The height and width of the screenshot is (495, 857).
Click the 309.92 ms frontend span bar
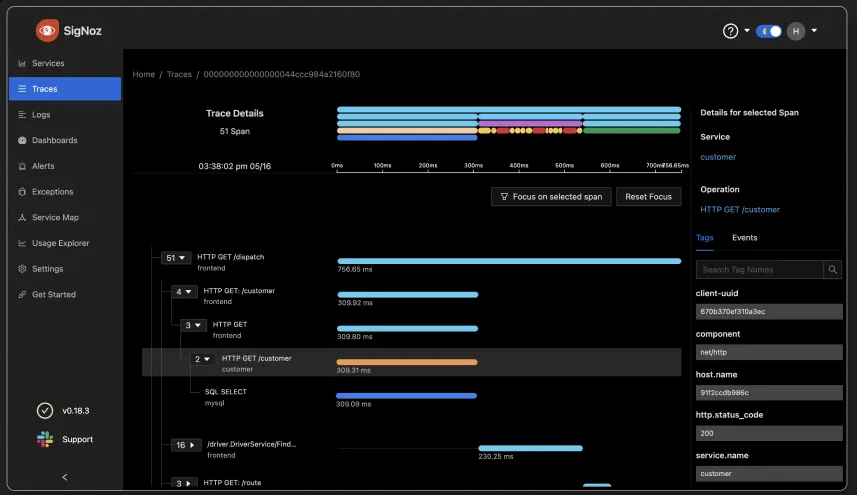(x=408, y=295)
